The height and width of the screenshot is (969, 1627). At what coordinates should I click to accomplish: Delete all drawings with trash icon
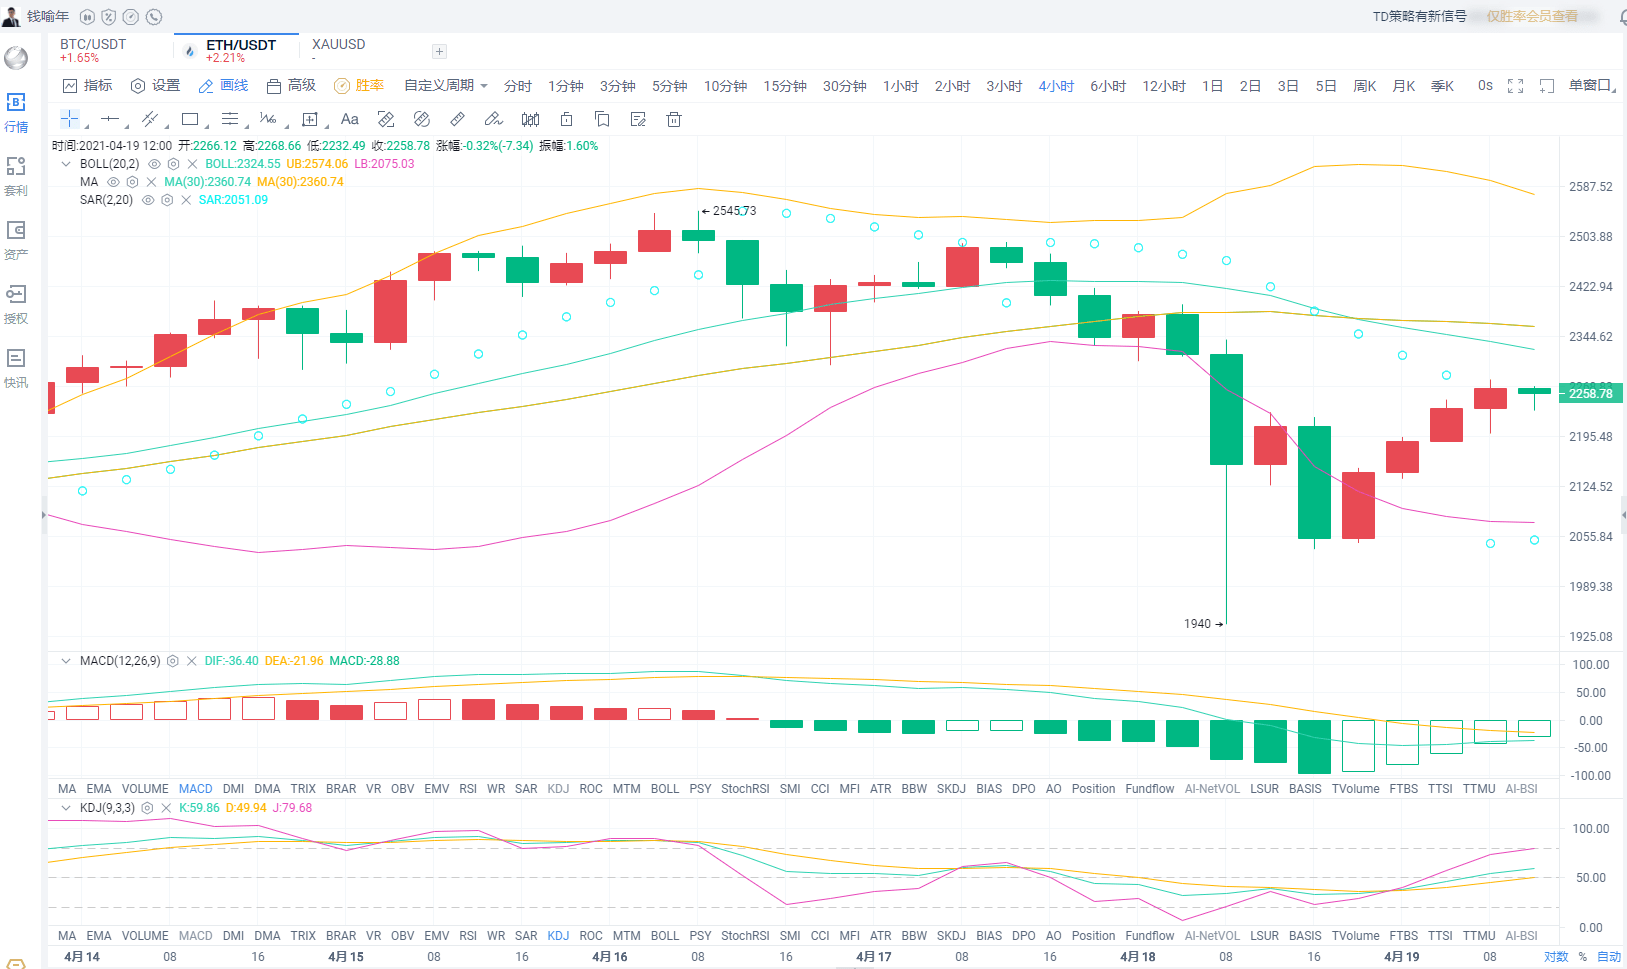[x=674, y=119]
